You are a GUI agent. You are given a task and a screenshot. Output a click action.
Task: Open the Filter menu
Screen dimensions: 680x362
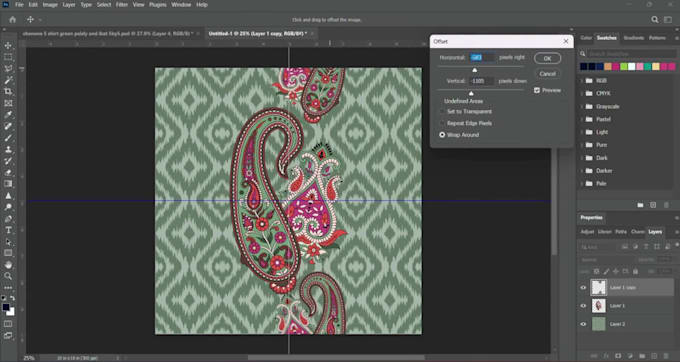(121, 5)
